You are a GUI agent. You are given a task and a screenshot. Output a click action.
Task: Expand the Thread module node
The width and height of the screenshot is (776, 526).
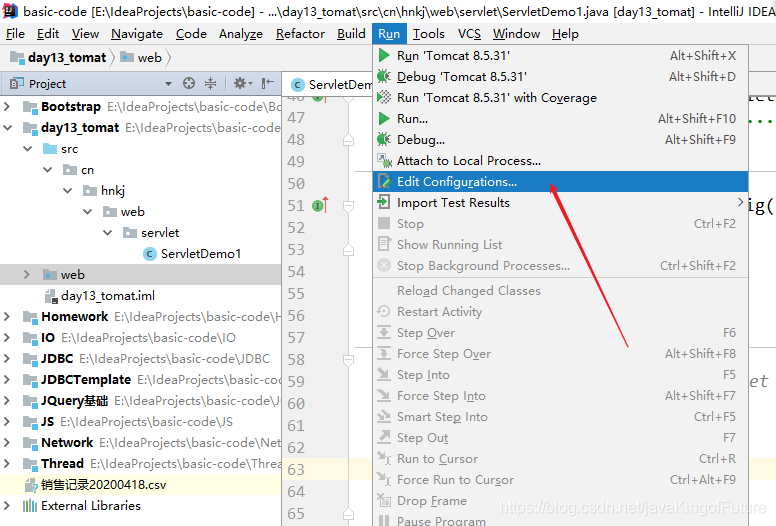point(7,464)
